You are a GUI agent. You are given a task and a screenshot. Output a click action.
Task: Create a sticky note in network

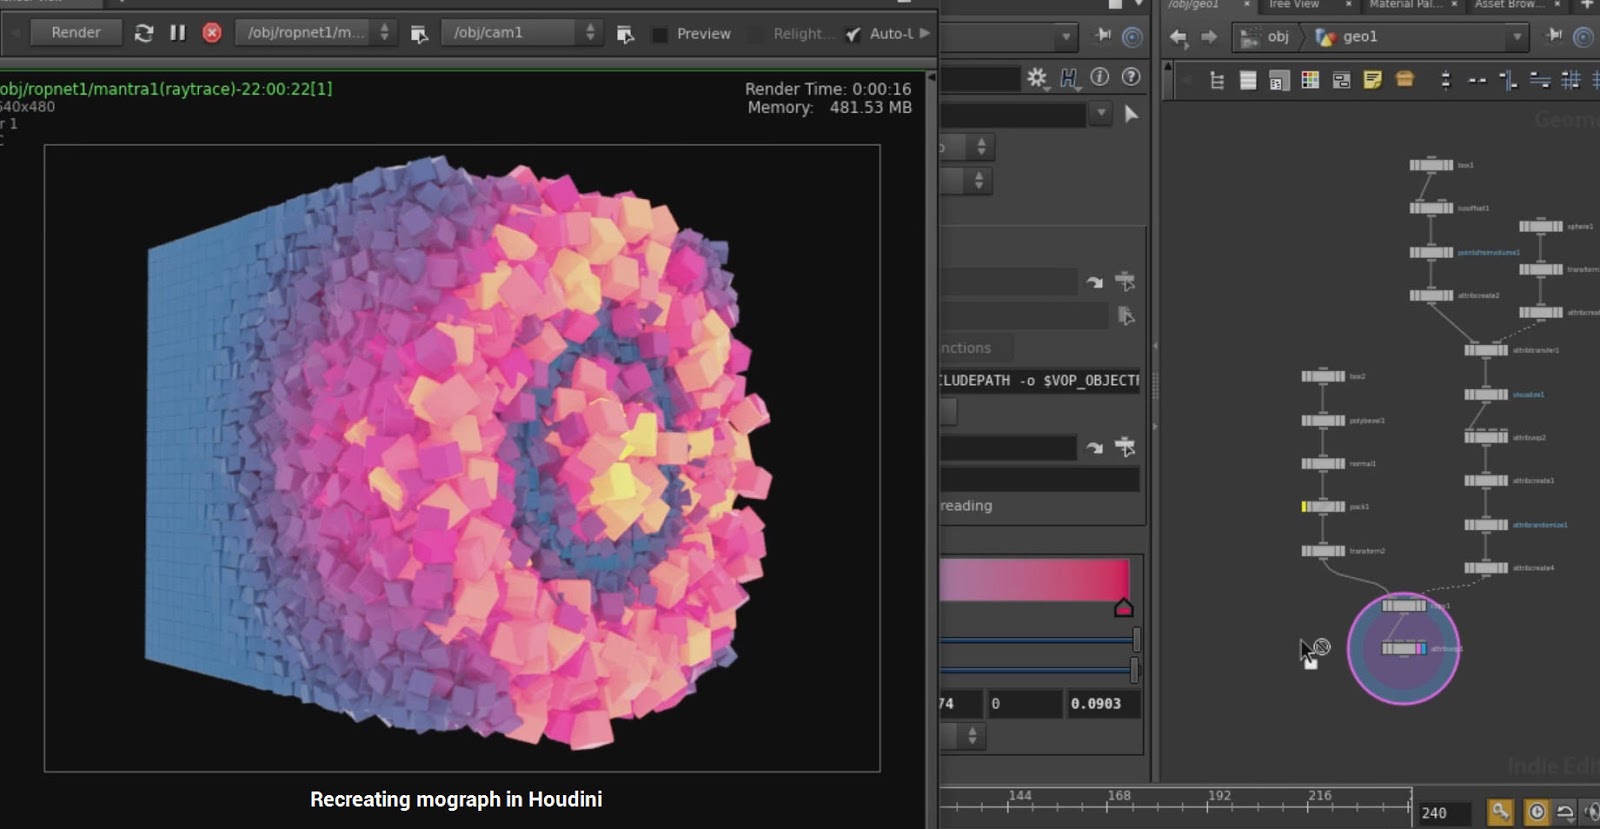click(1372, 80)
